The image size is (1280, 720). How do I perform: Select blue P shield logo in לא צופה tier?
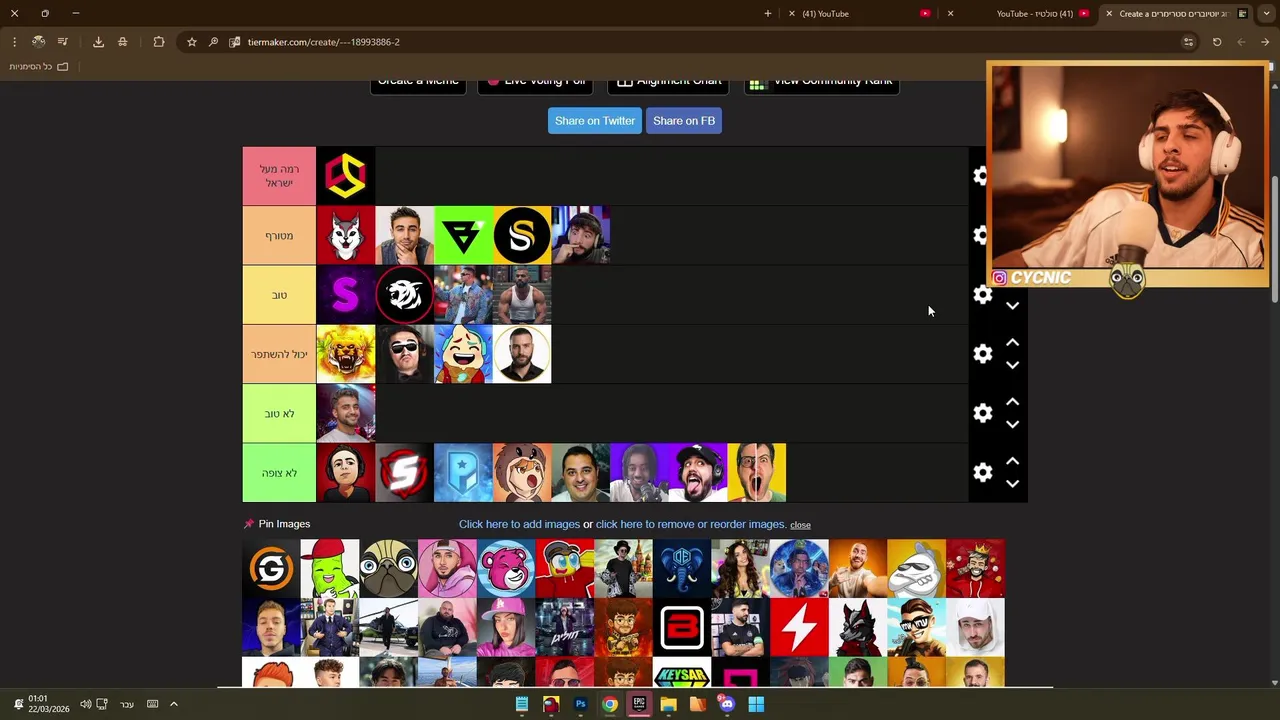[463, 473]
